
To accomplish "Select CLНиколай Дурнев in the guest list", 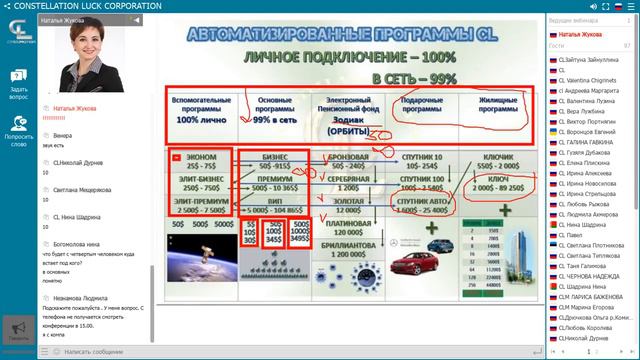I will pyautogui.click(x=583, y=338).
